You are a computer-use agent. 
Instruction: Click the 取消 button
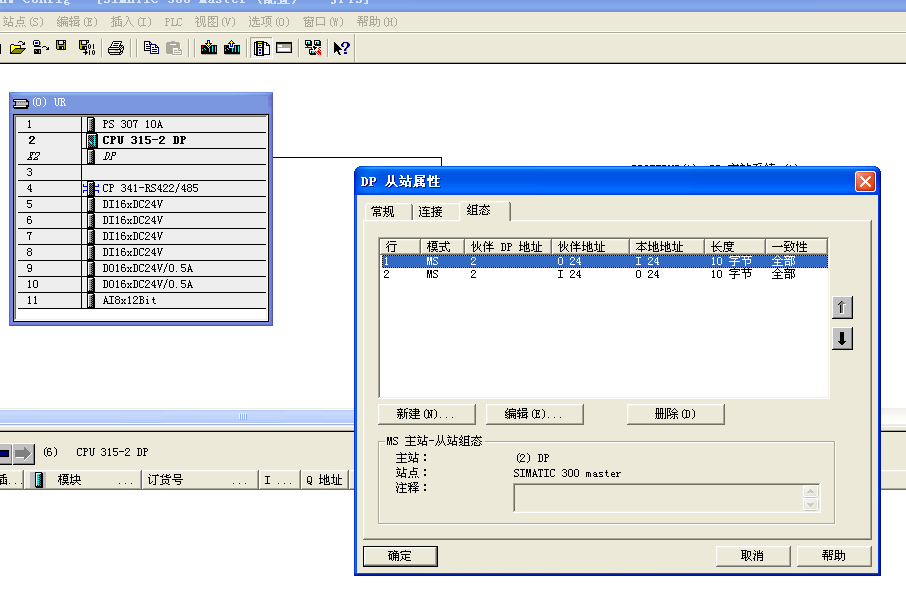tap(753, 556)
